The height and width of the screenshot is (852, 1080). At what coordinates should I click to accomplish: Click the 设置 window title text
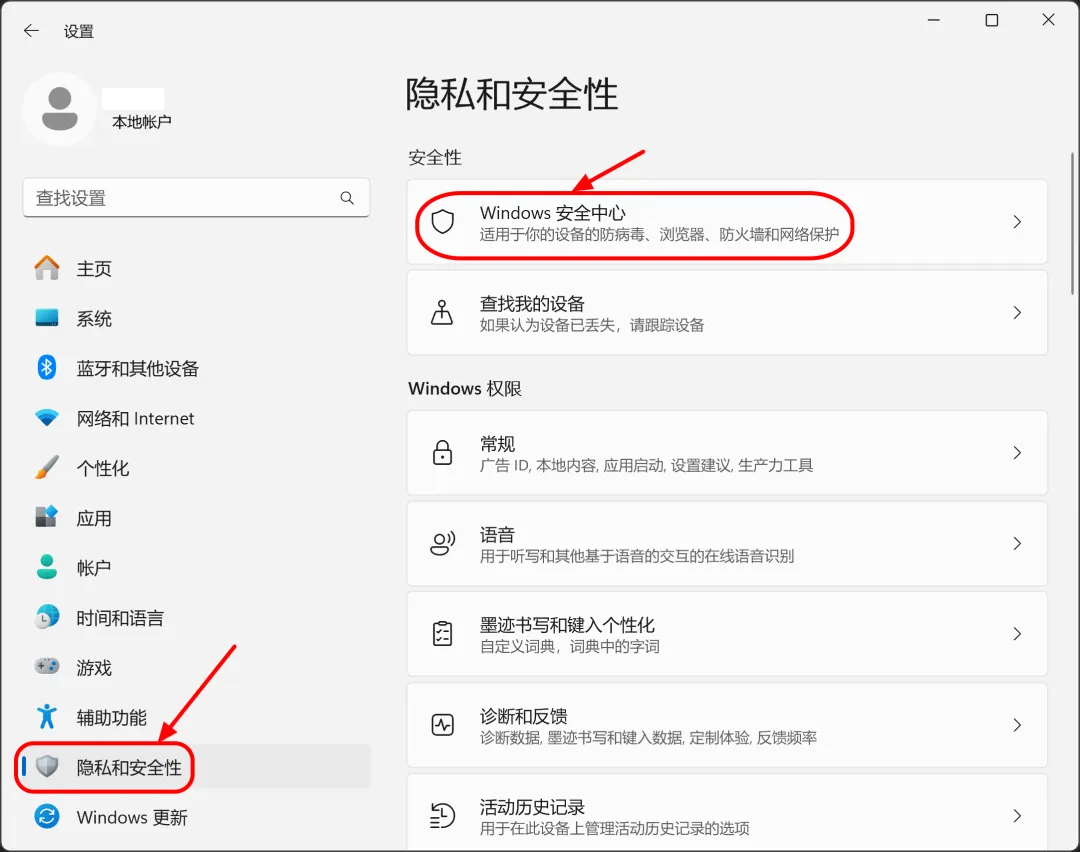(79, 31)
